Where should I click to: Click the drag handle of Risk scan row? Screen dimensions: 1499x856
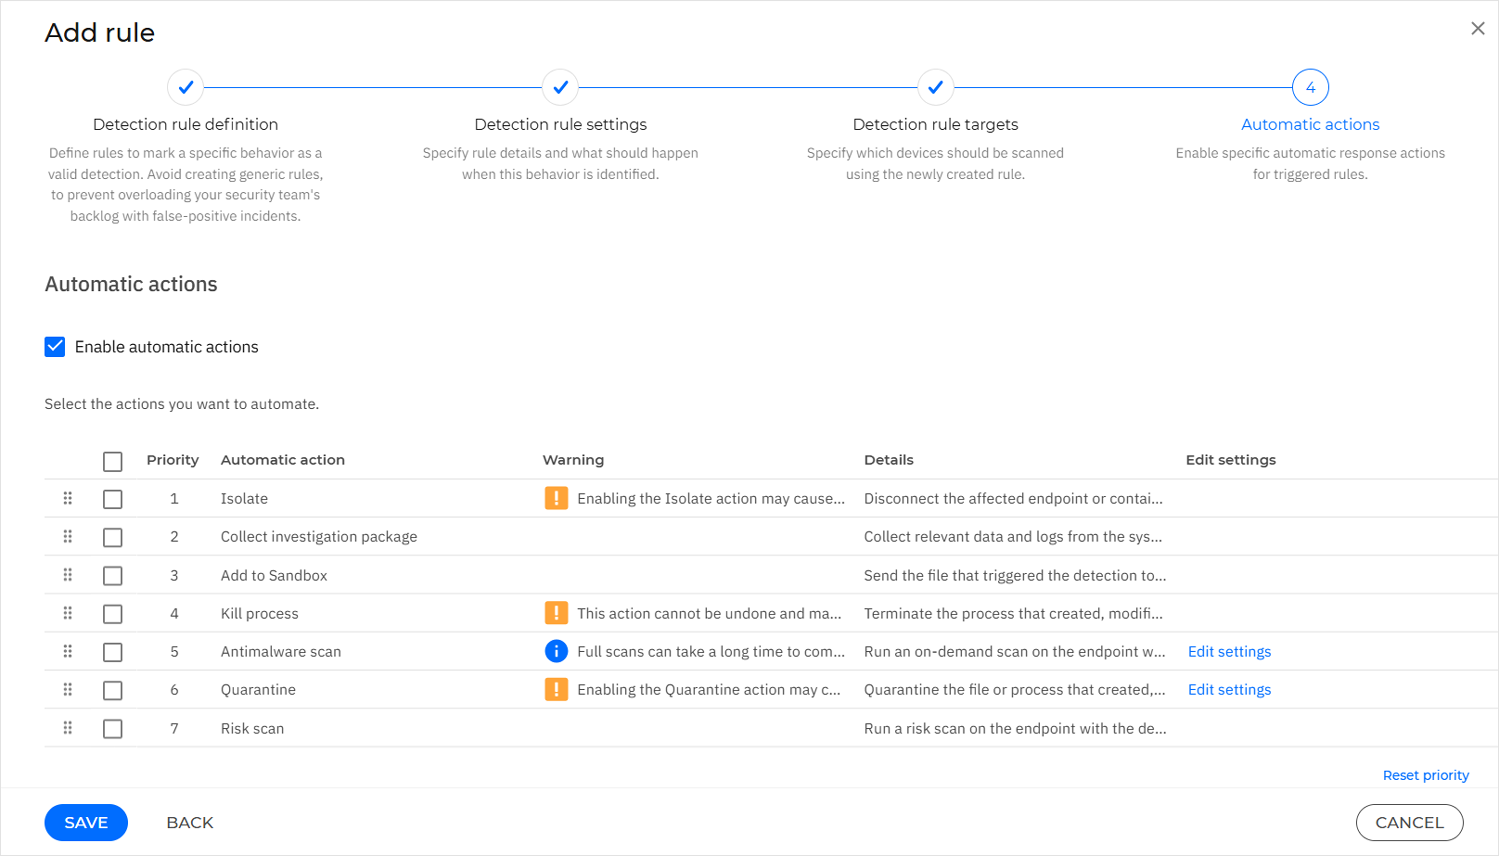tap(68, 728)
